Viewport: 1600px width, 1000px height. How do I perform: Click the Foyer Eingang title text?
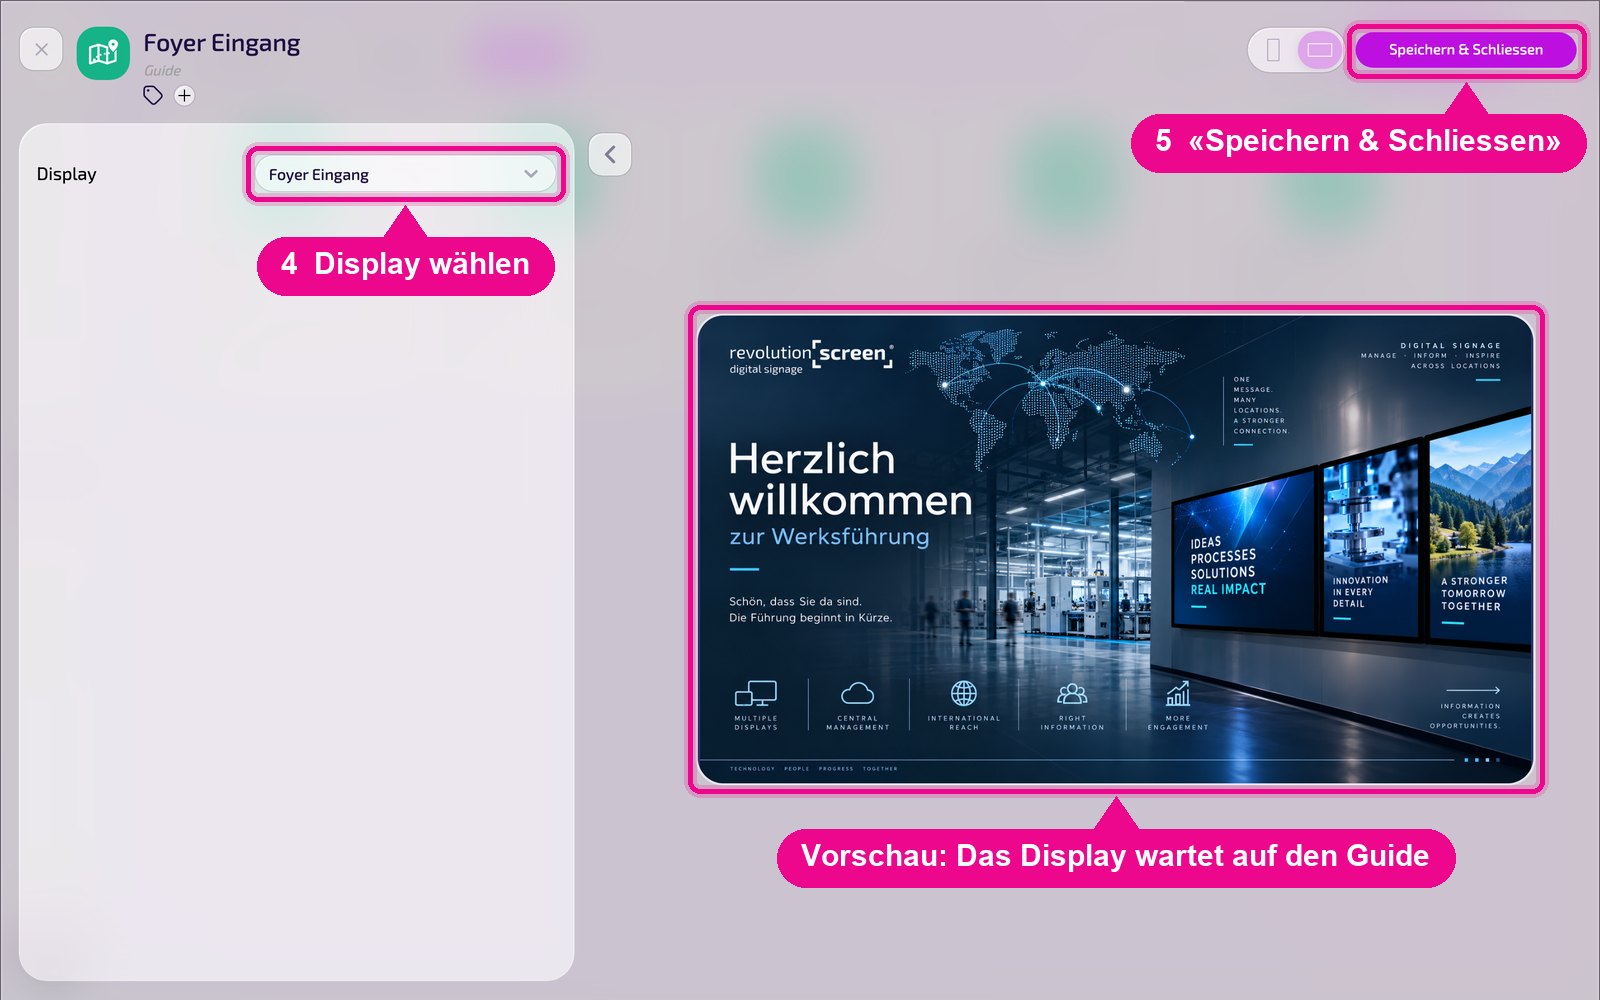point(222,43)
